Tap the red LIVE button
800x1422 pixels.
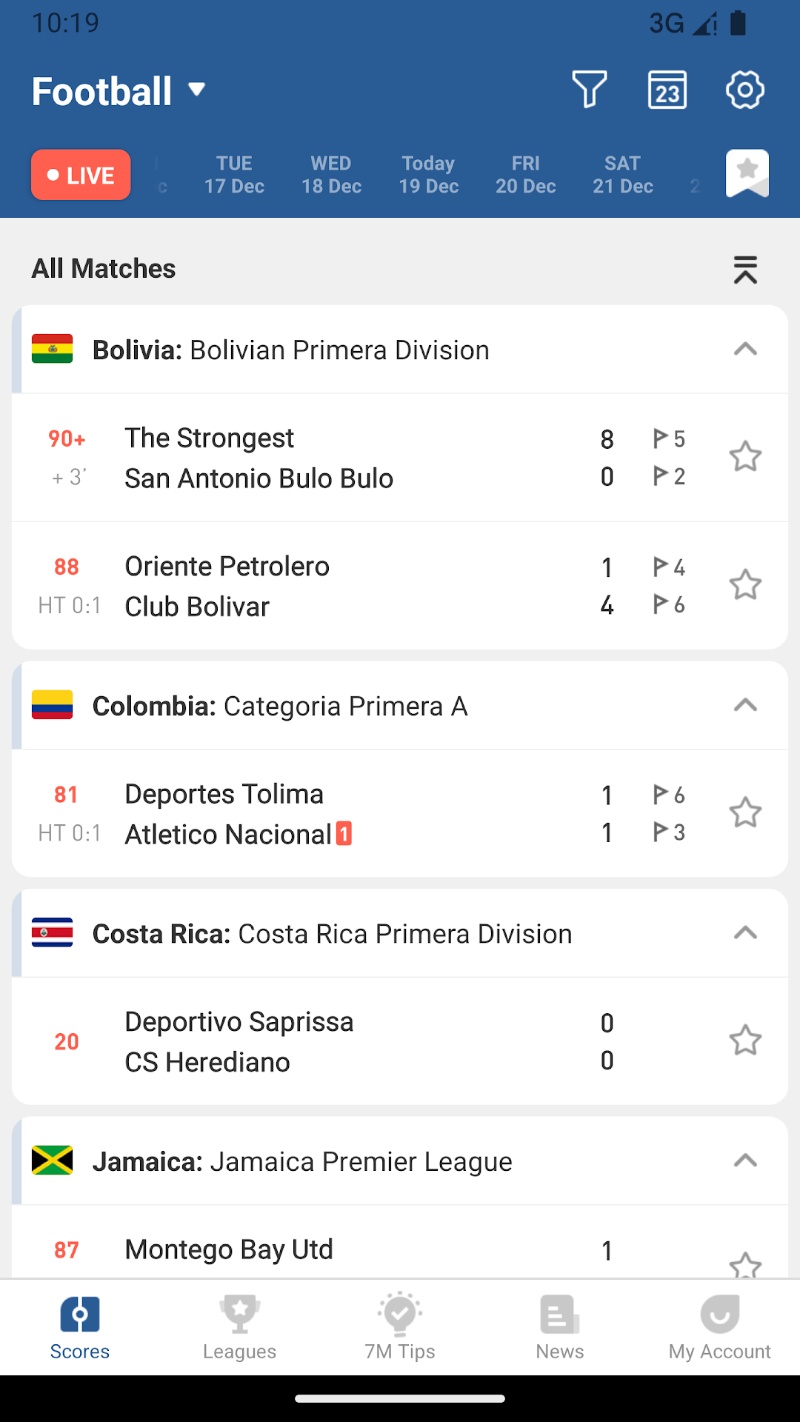(81, 175)
